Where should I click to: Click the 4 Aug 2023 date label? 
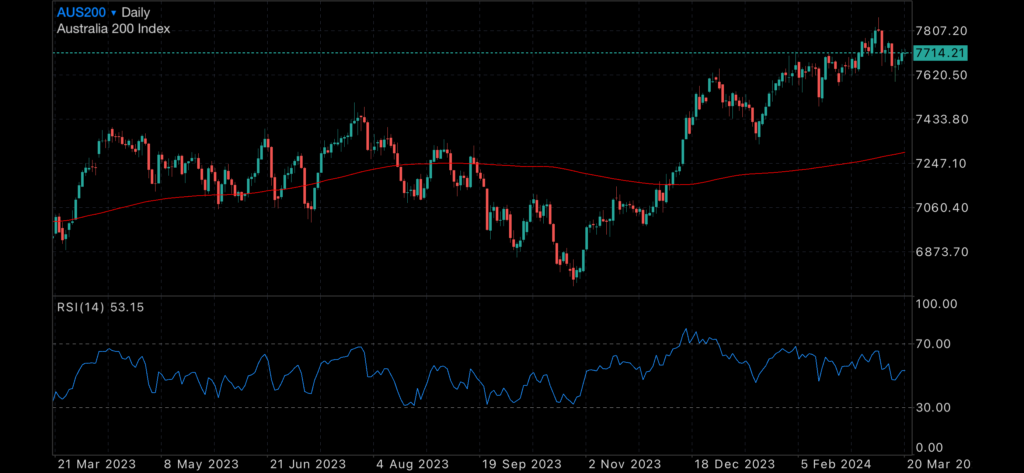pos(411,464)
